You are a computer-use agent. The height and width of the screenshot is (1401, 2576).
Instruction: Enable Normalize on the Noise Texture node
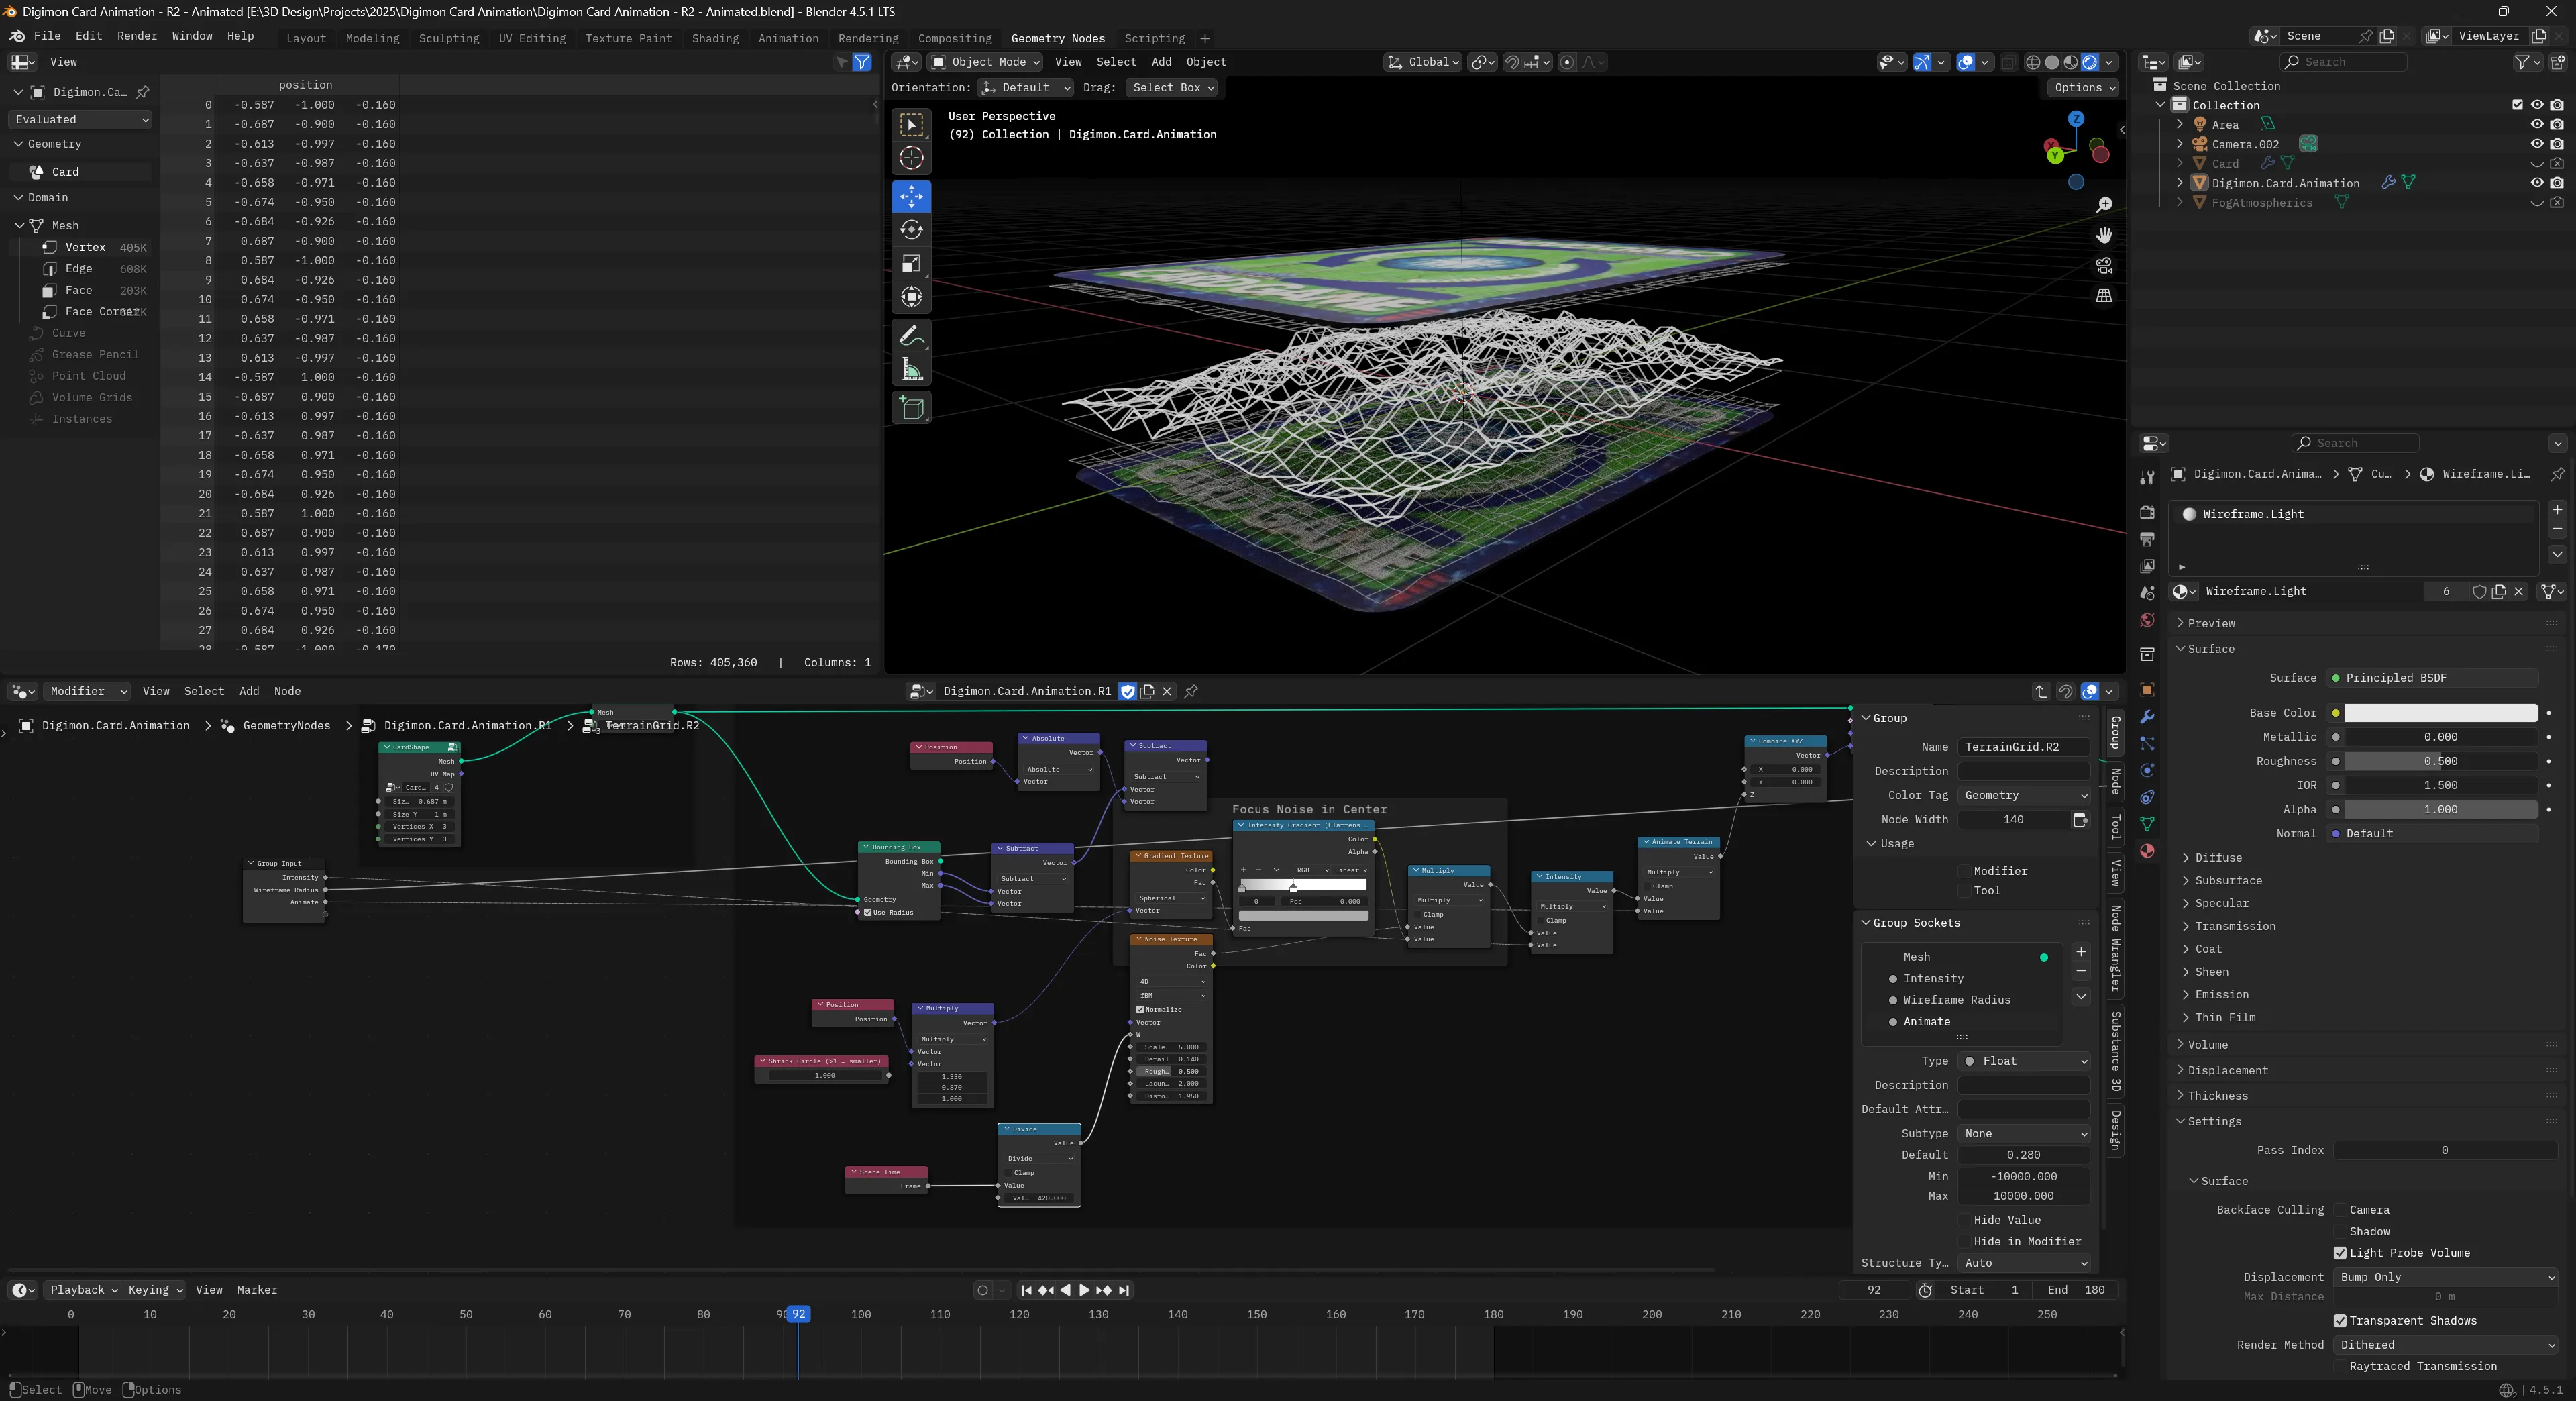click(x=1140, y=1009)
